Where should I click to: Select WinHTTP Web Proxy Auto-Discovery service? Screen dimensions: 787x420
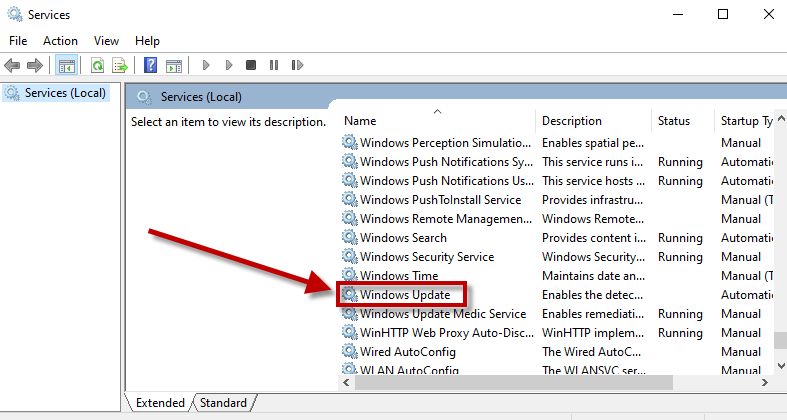pyautogui.click(x=557, y=333)
